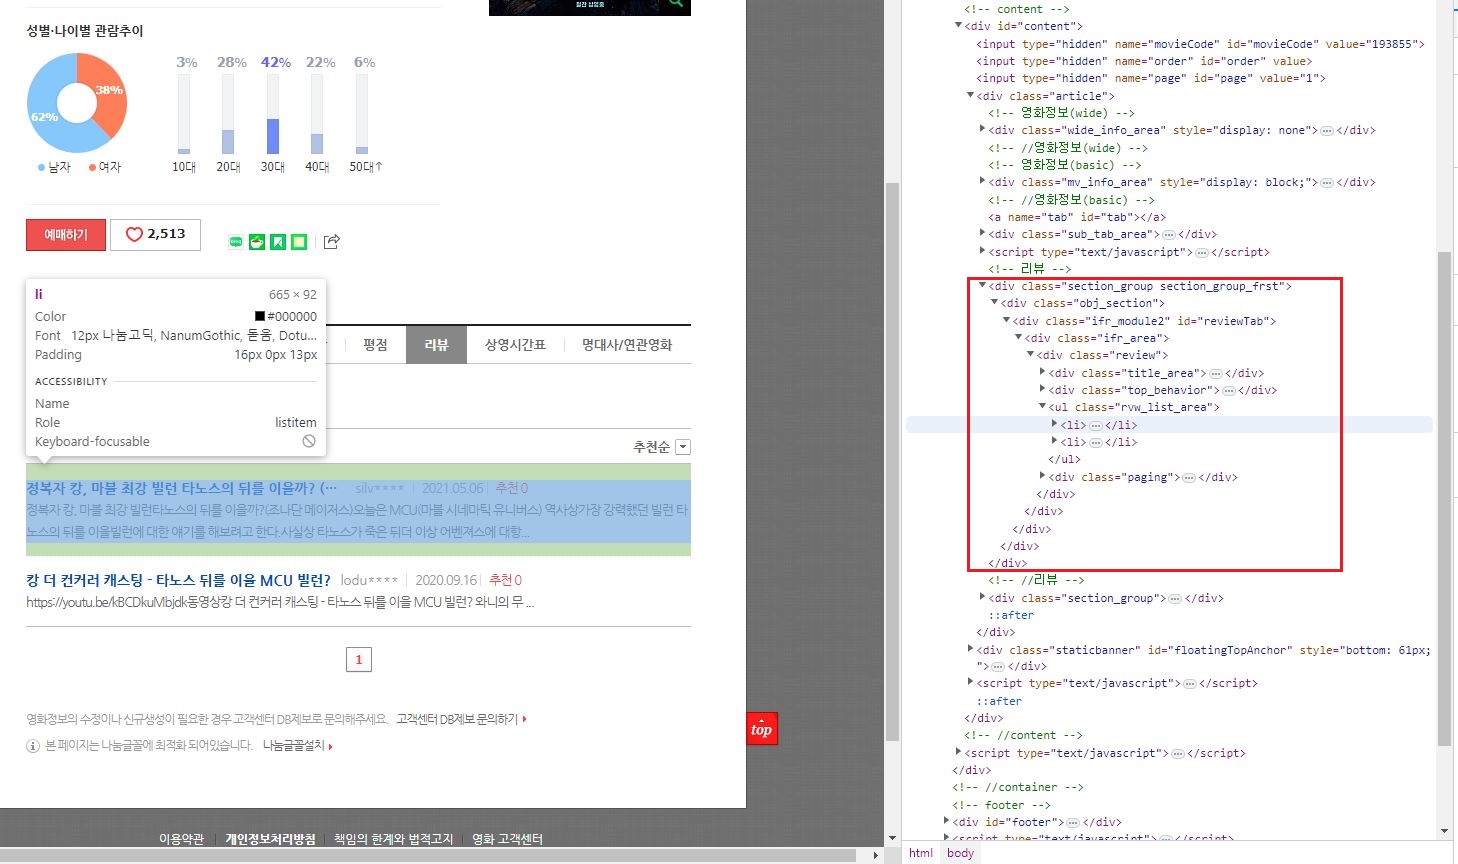
Task: Expand the title_area div node
Action: point(1042,373)
